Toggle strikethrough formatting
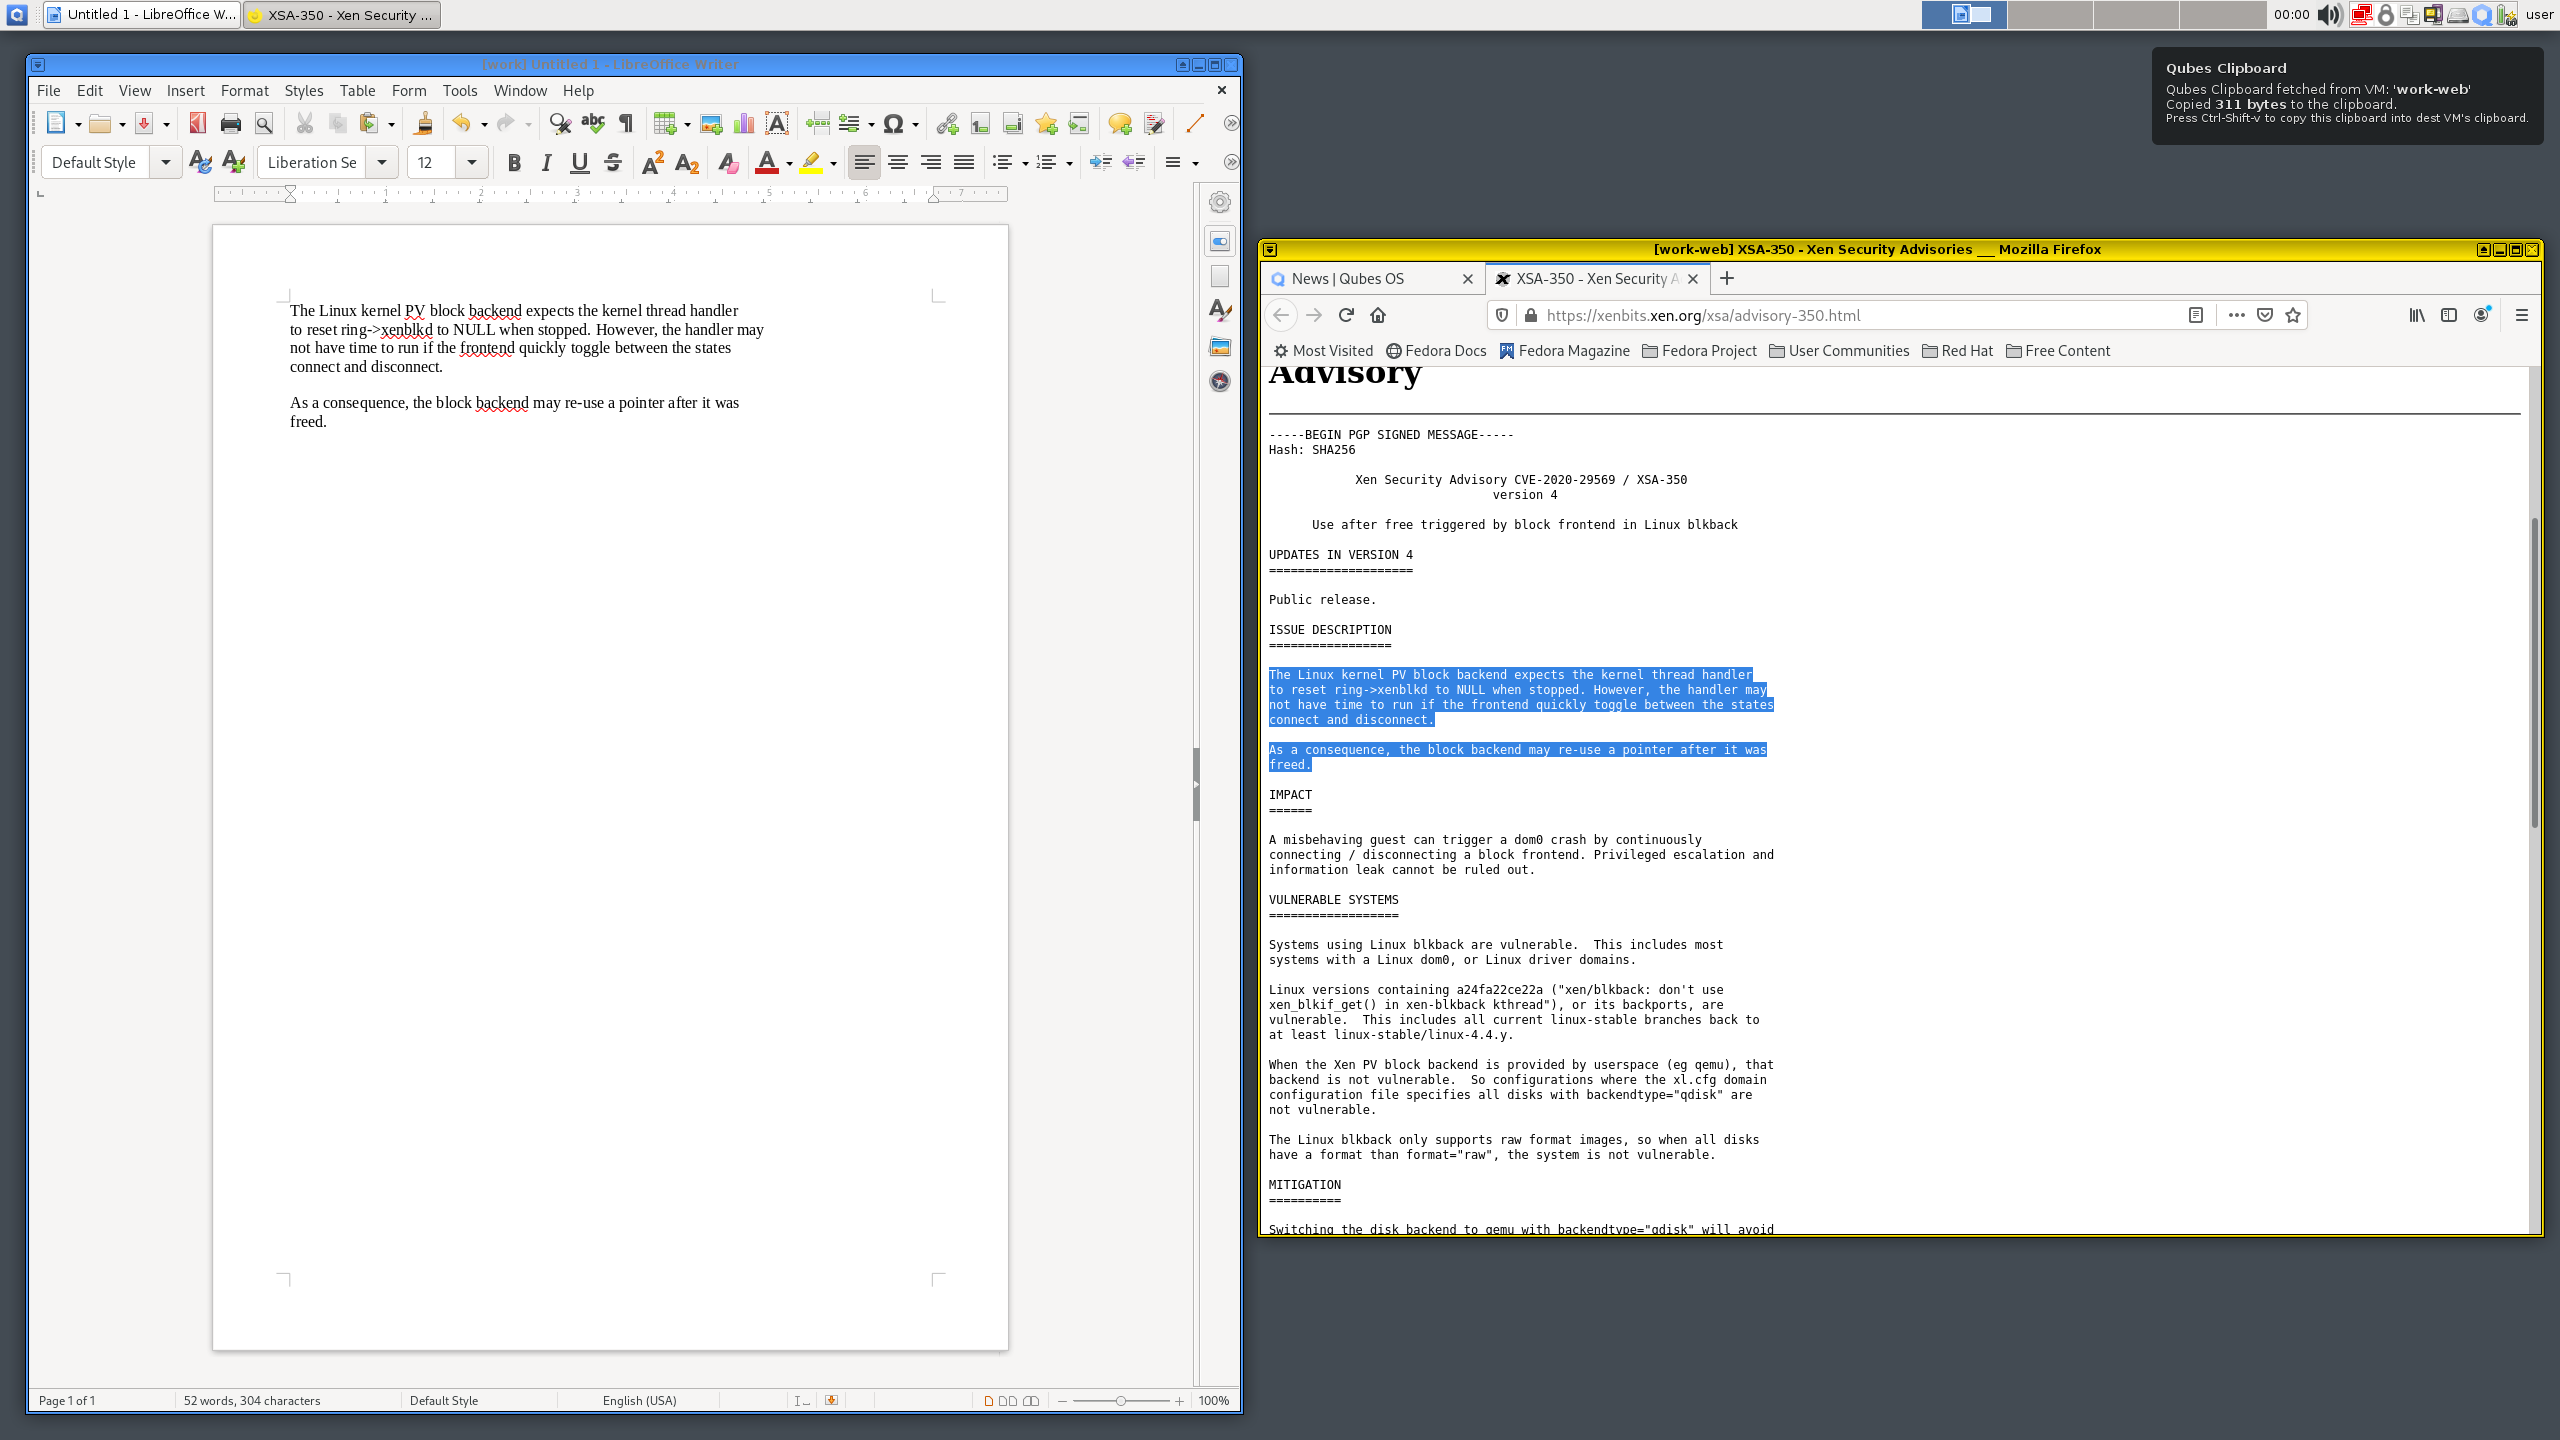 tap(612, 162)
